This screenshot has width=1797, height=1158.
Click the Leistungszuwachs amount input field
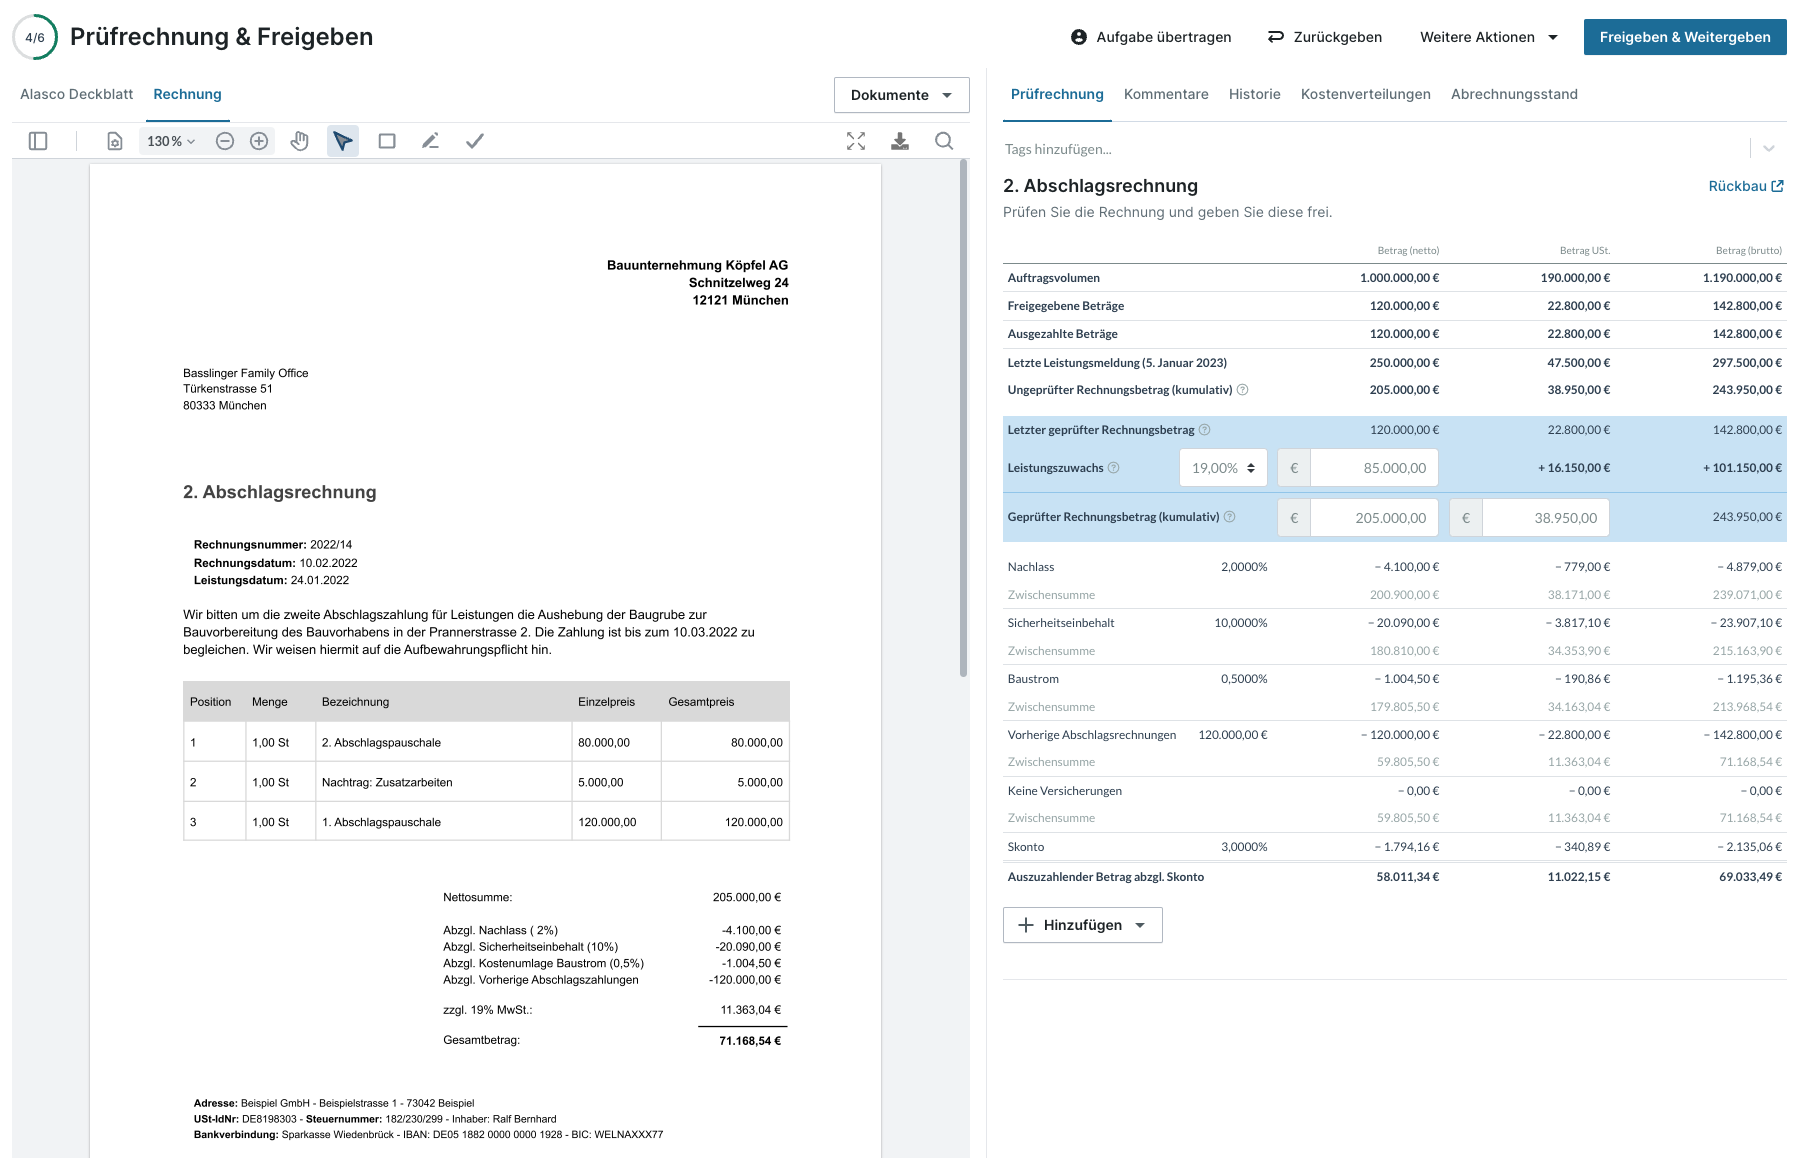point(1374,468)
